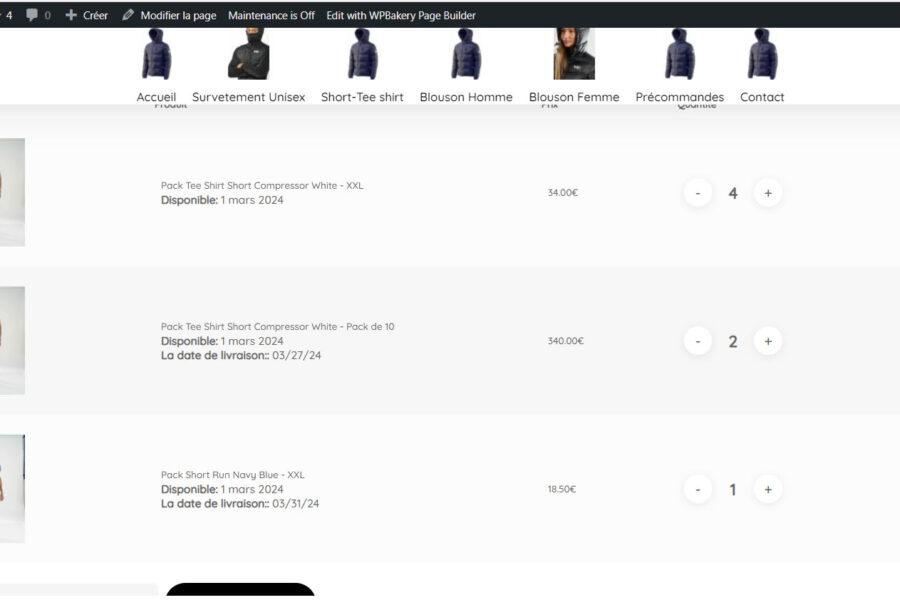
Task: Decrease quantity of Short Run Navy Blue
Action: 698,489
